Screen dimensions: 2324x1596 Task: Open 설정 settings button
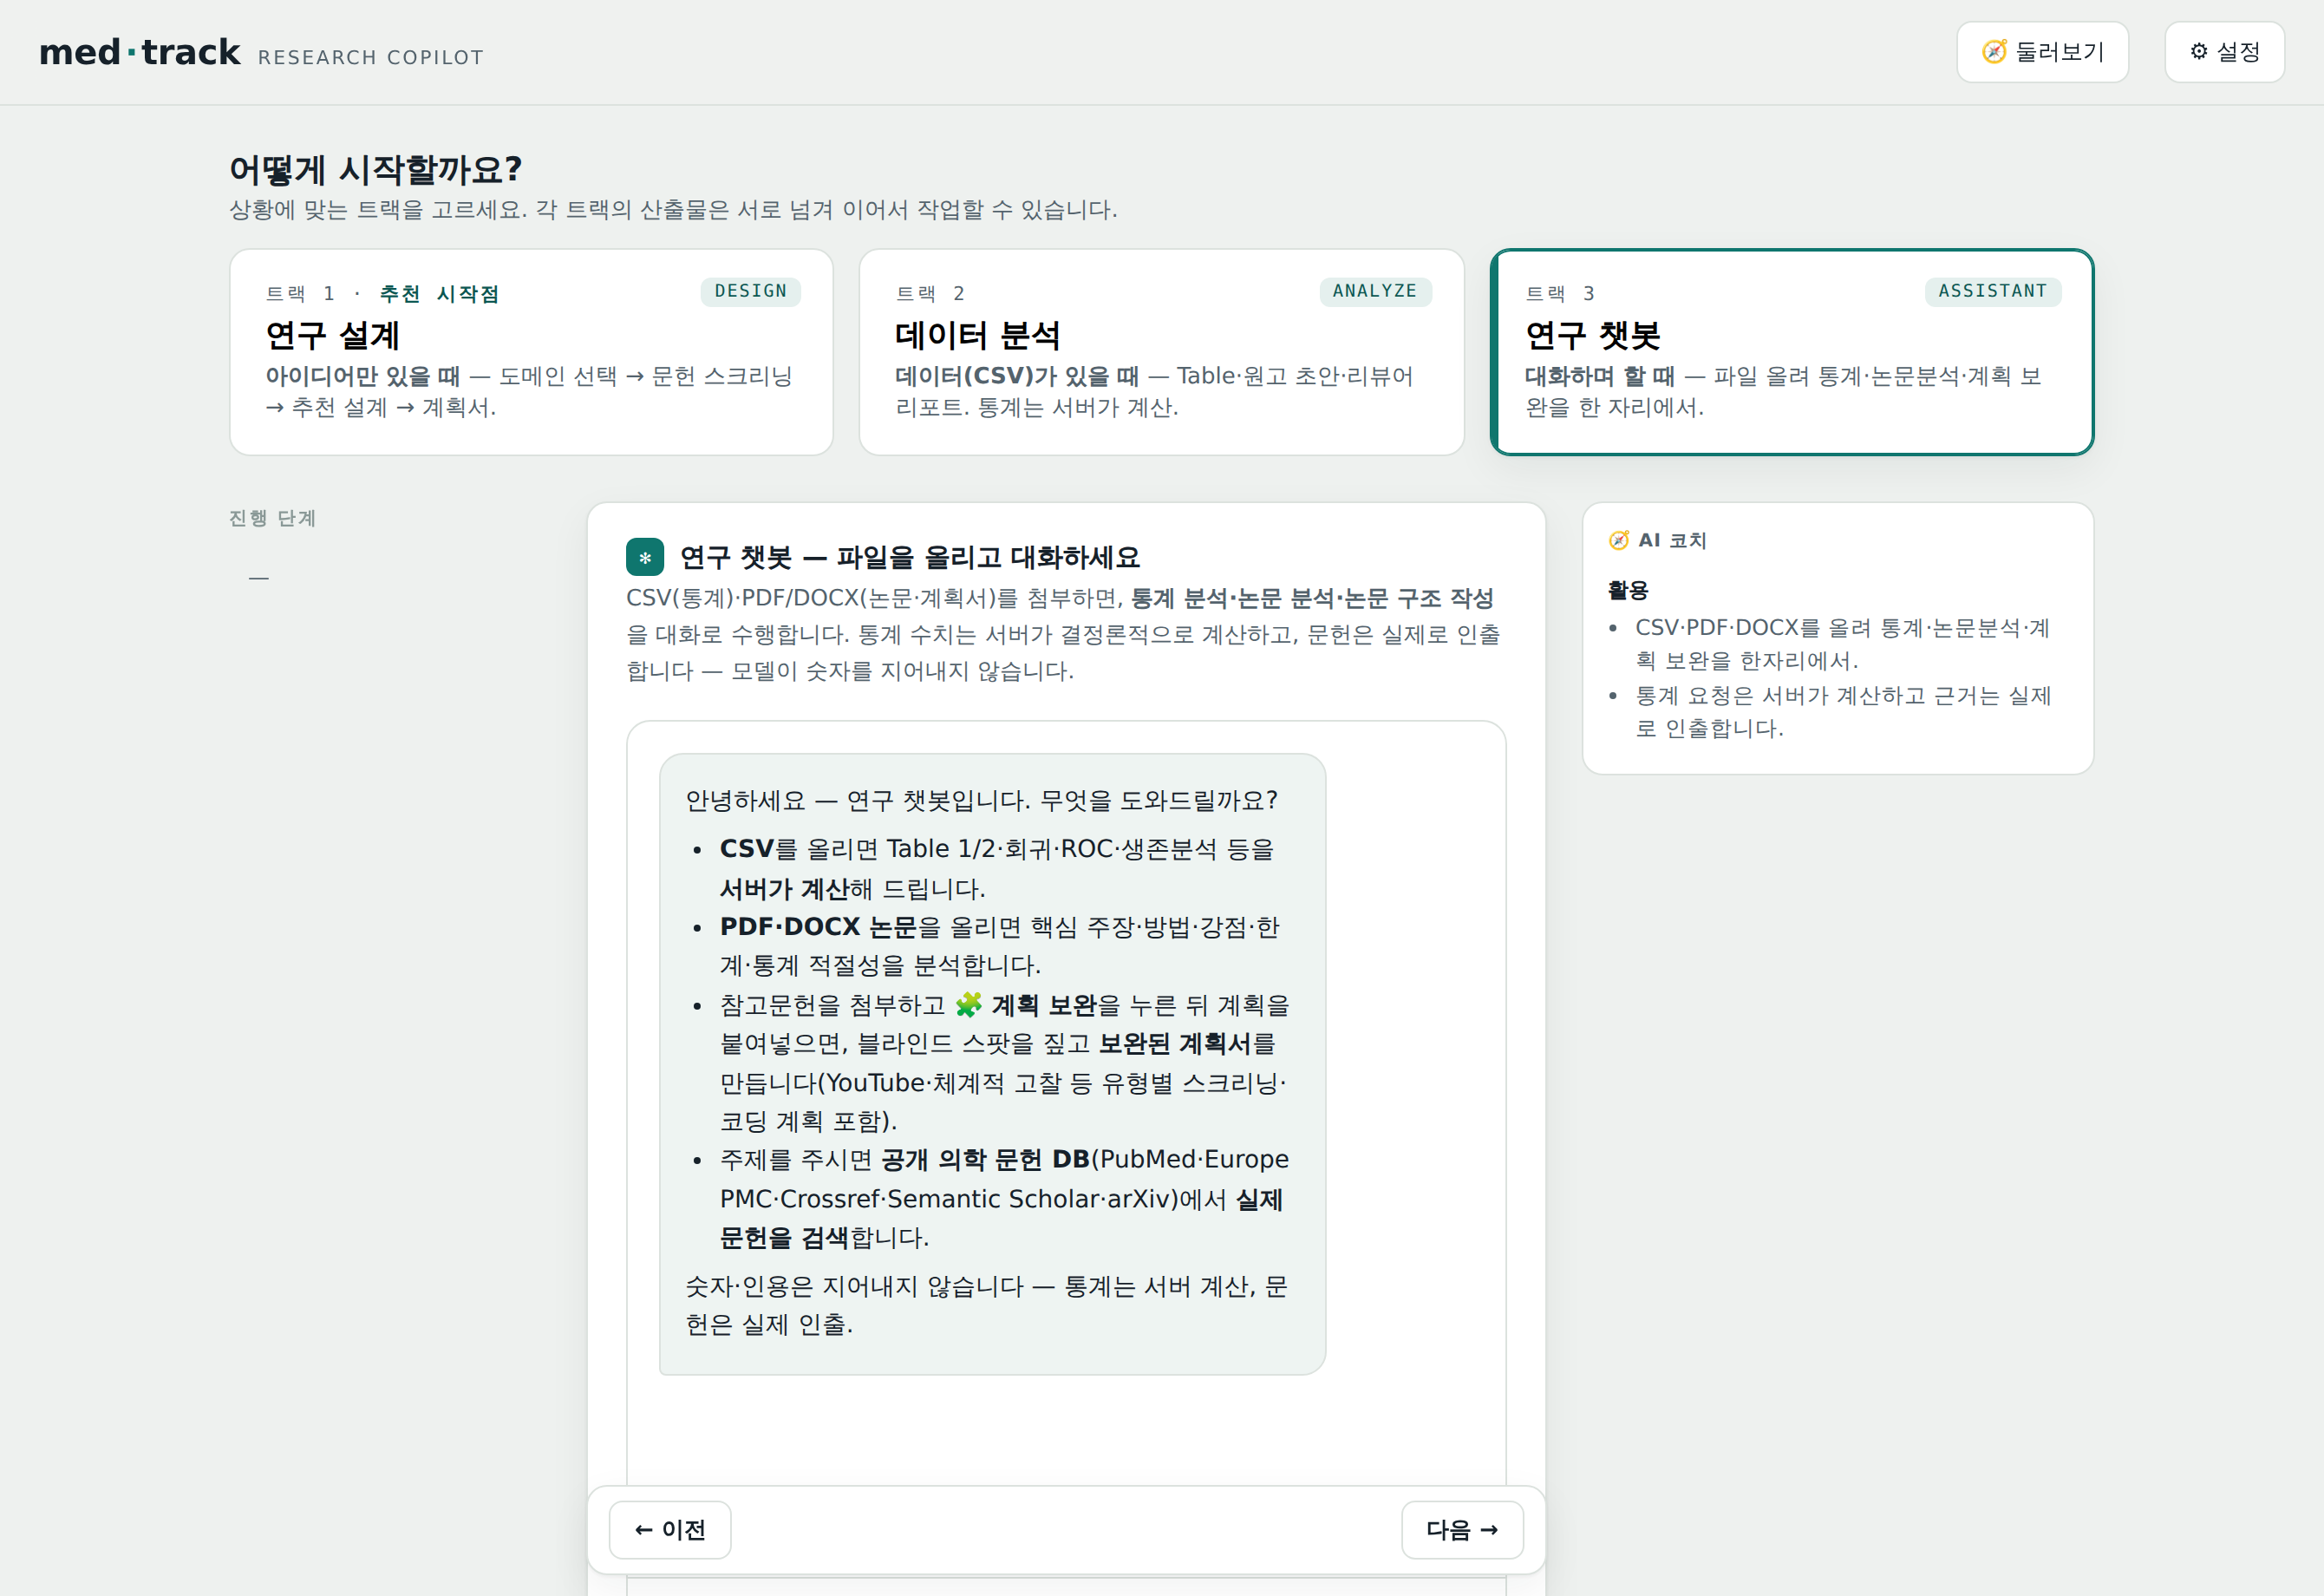click(2224, 52)
